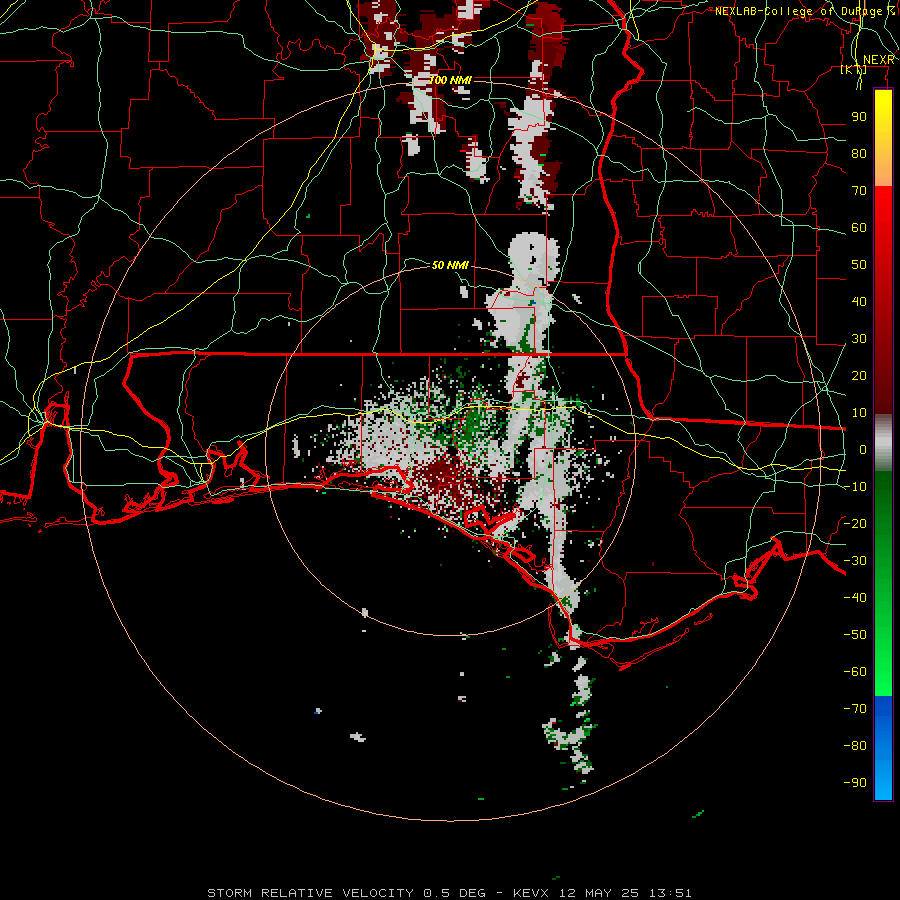Click the 100 NMI range ring label
Image resolution: width=900 pixels, height=900 pixels.
pyautogui.click(x=451, y=80)
